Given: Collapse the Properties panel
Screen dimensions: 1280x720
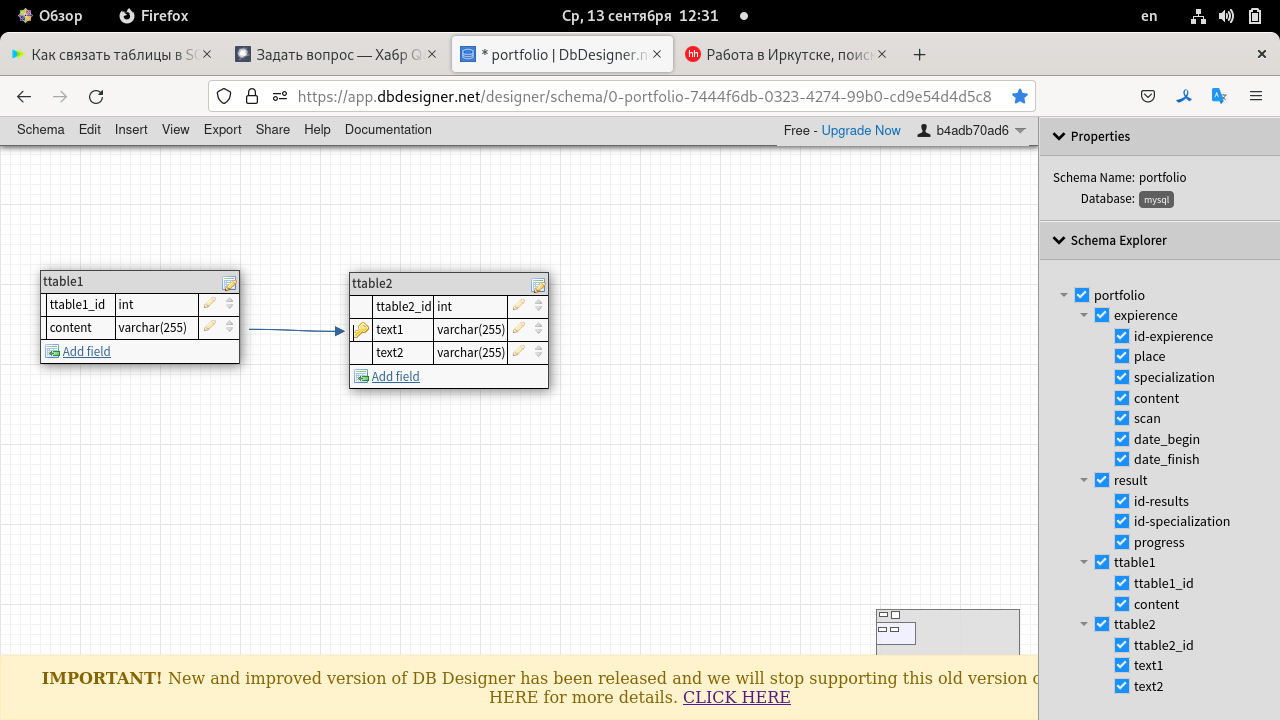Looking at the screenshot, I should tap(1058, 136).
